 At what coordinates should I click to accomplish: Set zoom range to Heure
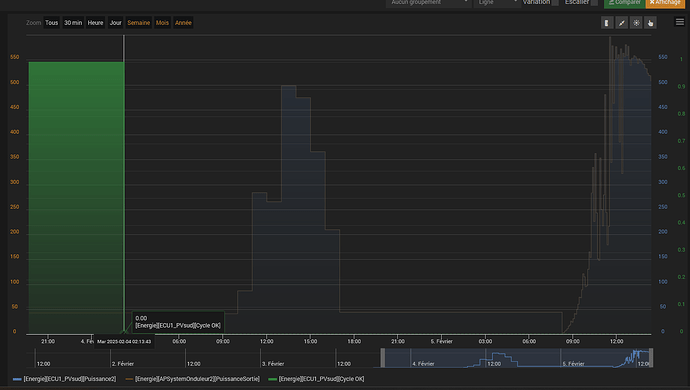95,23
